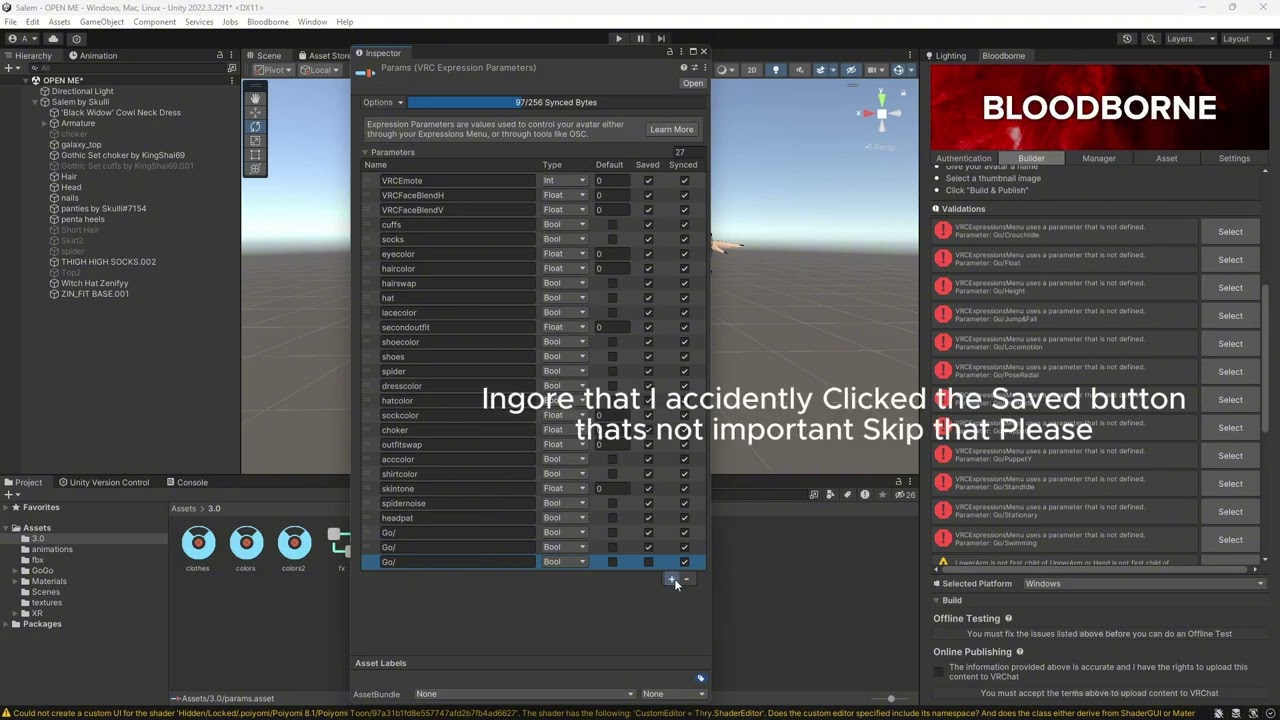This screenshot has height=720, width=1280.
Task: Open the GameObject menu
Action: pyautogui.click(x=102, y=22)
